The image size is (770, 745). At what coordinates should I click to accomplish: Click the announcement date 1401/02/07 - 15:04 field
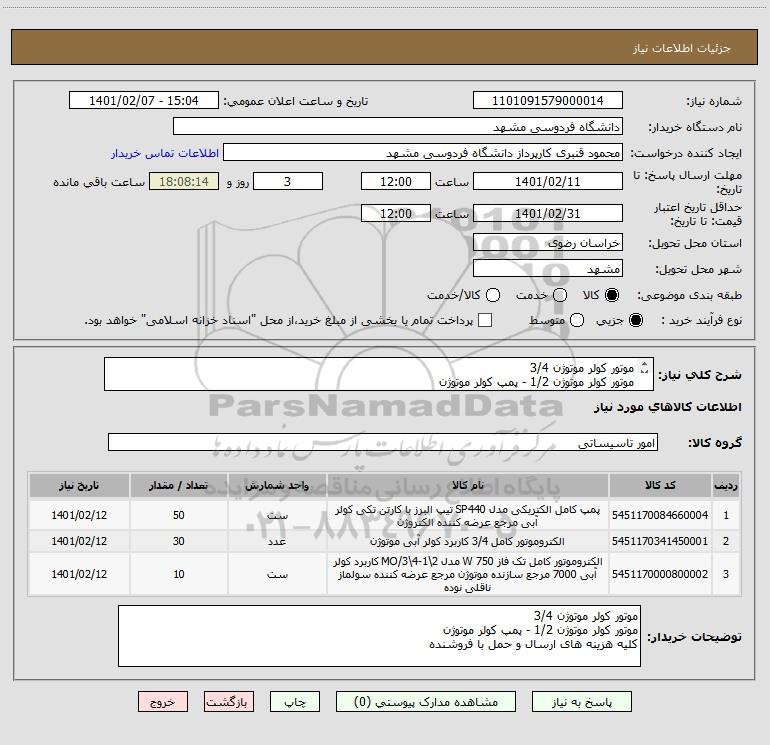click(x=144, y=101)
